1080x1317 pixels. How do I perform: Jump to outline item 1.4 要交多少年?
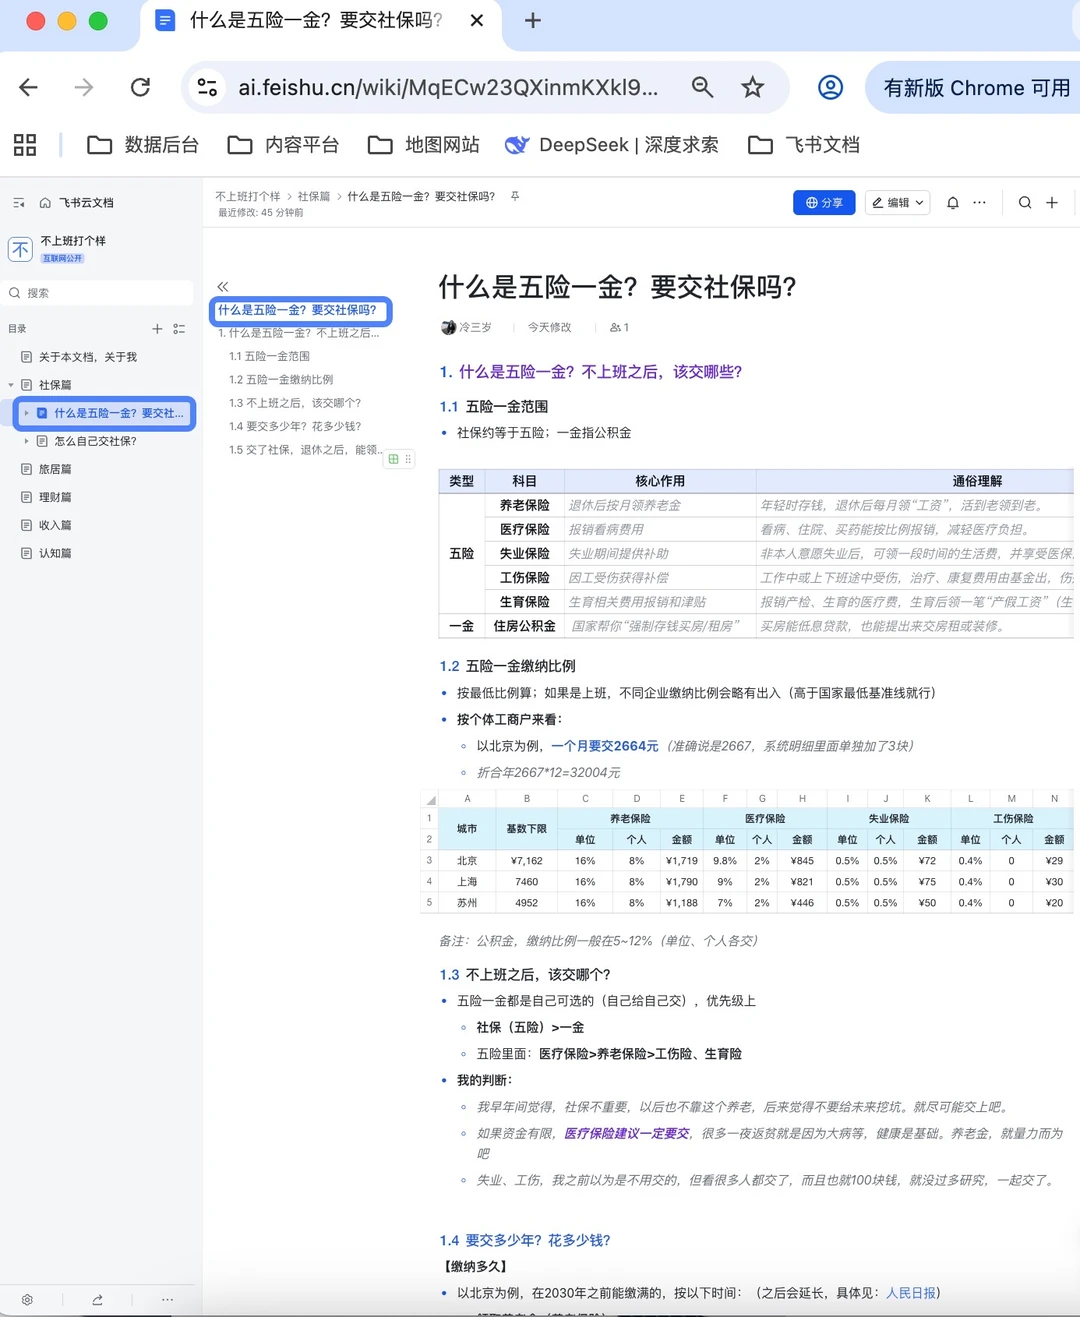tap(295, 426)
